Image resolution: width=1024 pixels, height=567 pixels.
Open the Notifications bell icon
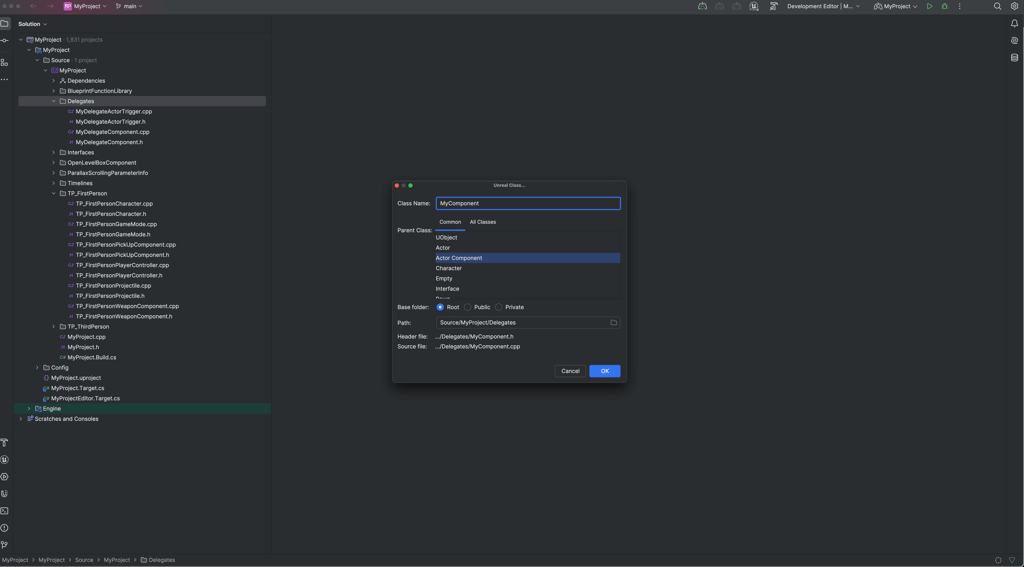click(x=1014, y=24)
